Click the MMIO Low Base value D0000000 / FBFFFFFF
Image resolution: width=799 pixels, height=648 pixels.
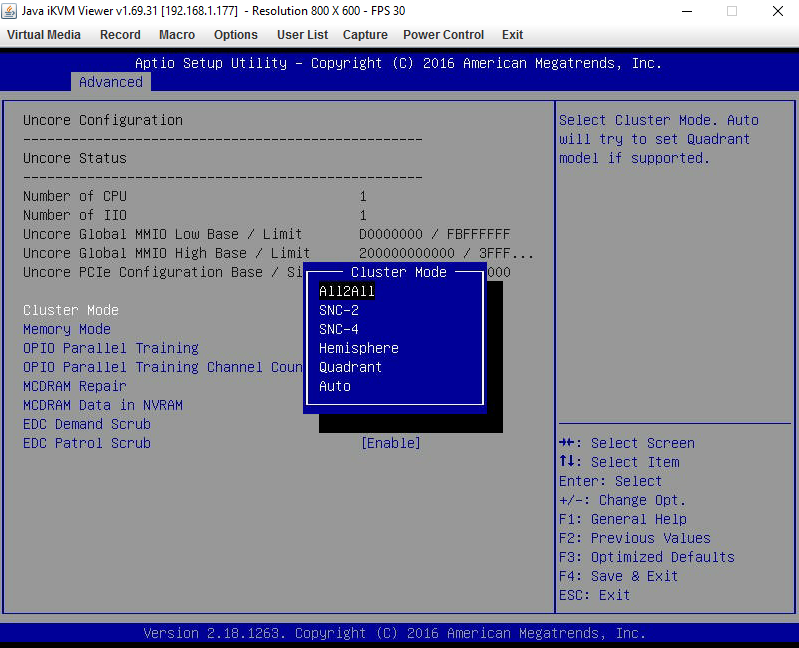coord(434,234)
